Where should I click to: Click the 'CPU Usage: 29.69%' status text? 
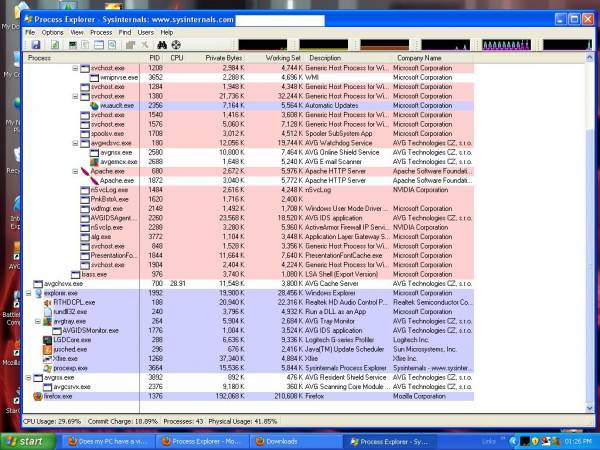pyautogui.click(x=52, y=421)
